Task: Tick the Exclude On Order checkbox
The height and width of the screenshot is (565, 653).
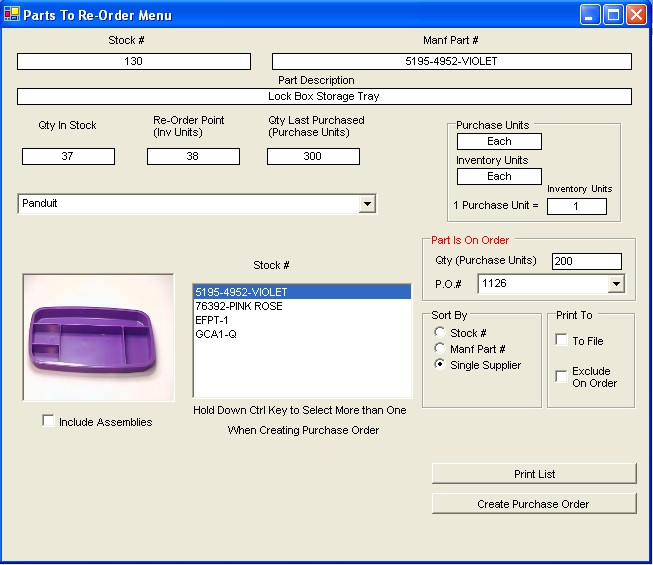Action: (x=561, y=376)
